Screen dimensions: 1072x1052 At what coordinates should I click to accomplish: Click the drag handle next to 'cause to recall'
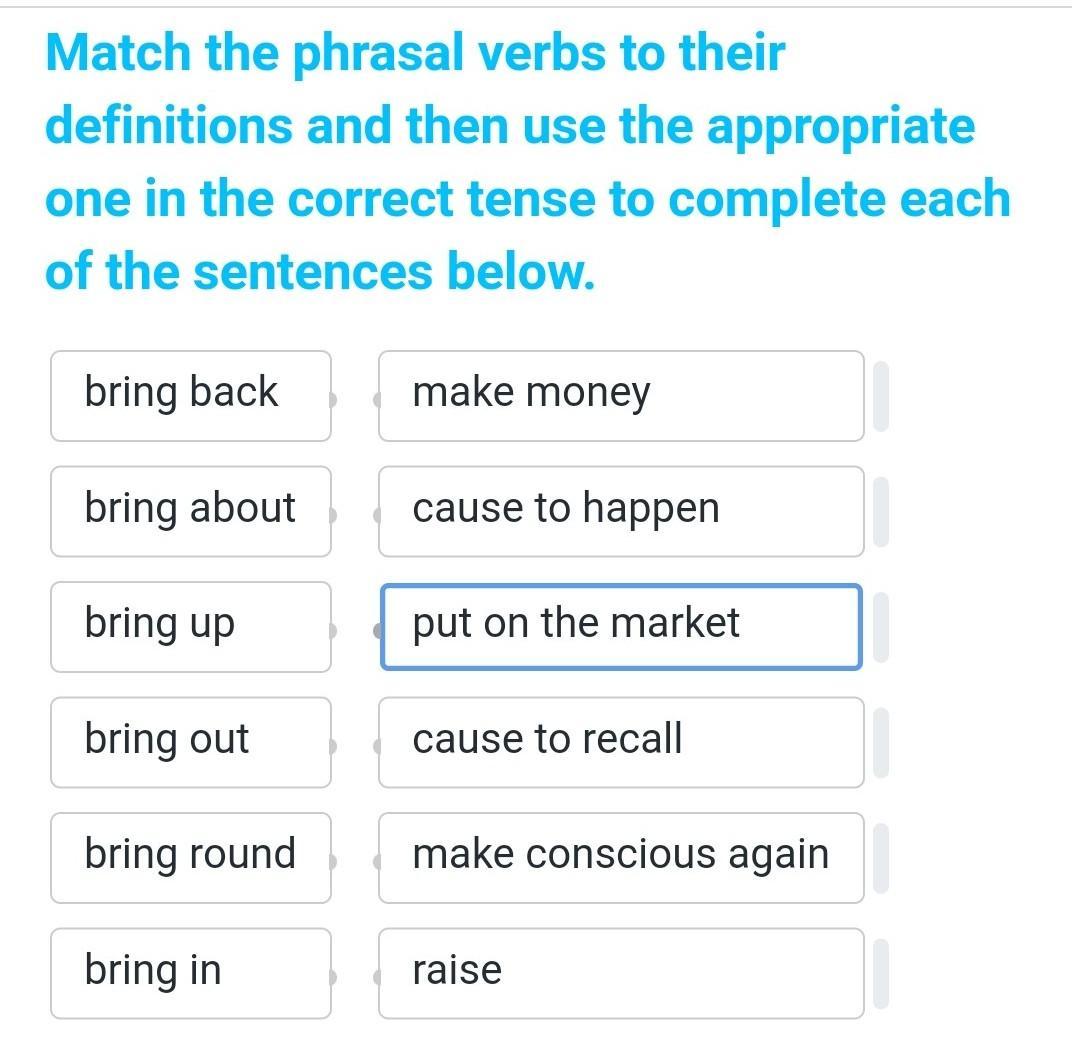(880, 742)
